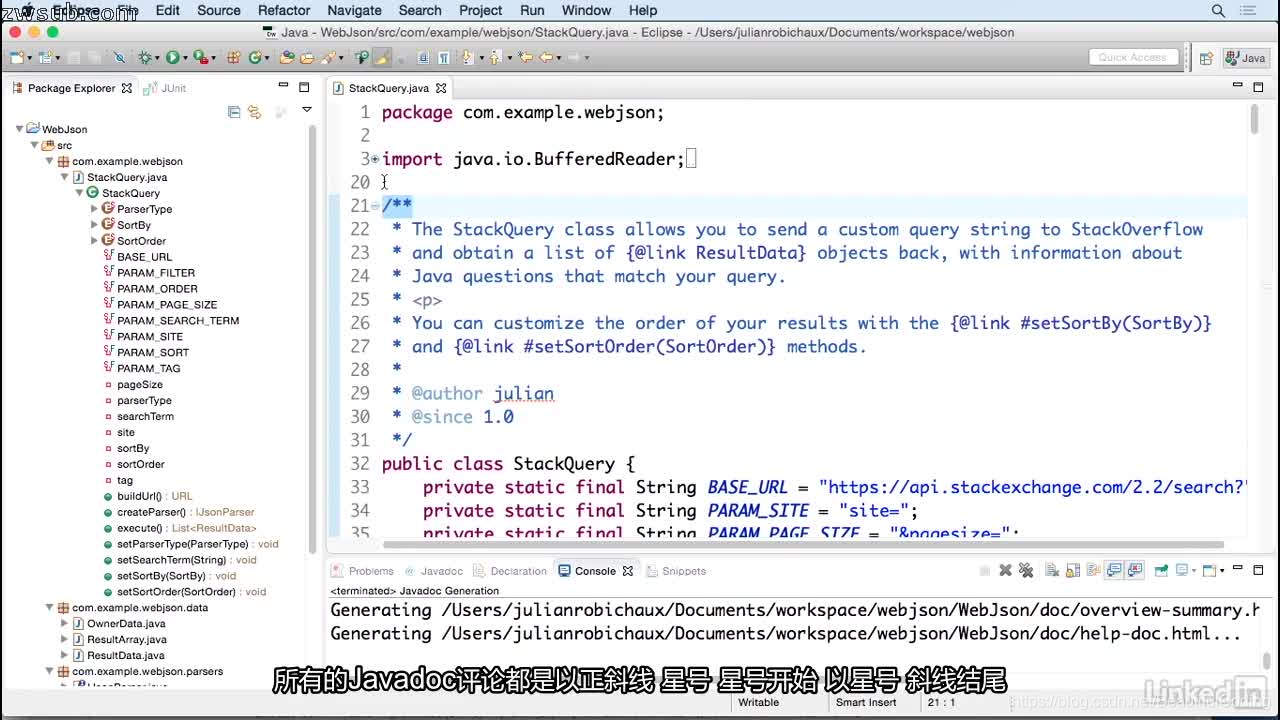Click the Remove Launch console icon
Screen dimensions: 1280x720
[x=1005, y=571]
